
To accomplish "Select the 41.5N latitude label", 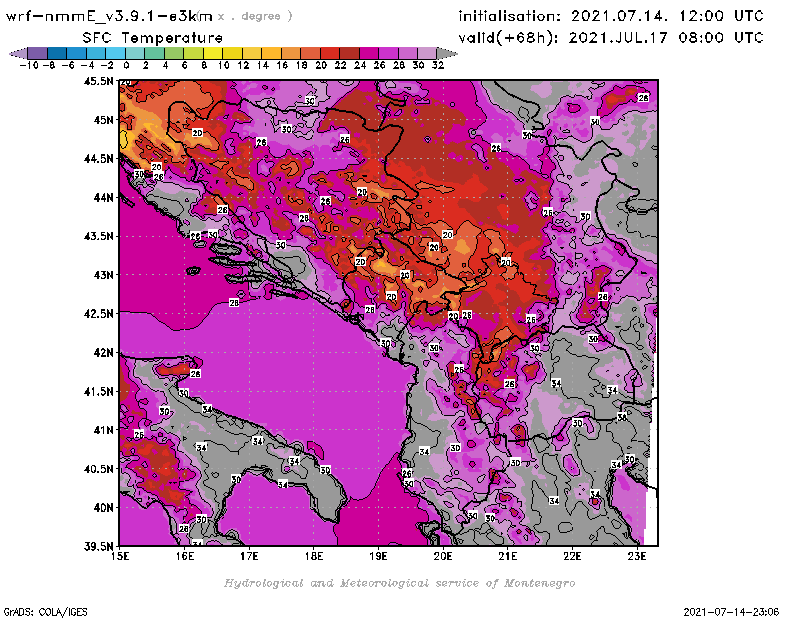I will coord(98,391).
